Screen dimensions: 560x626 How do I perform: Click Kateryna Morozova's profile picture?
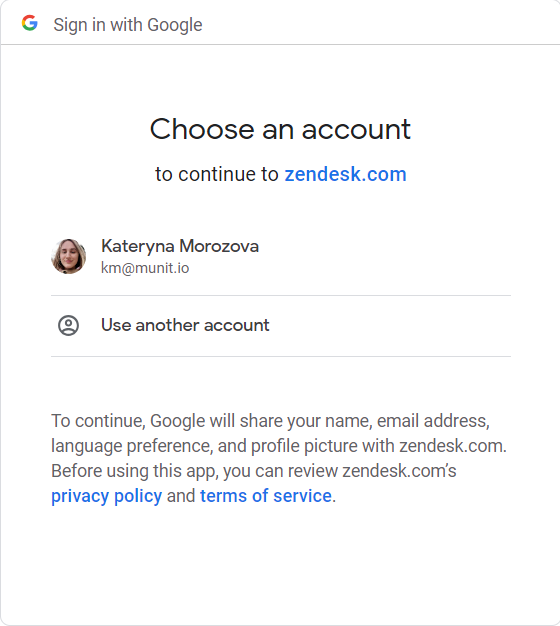69,256
